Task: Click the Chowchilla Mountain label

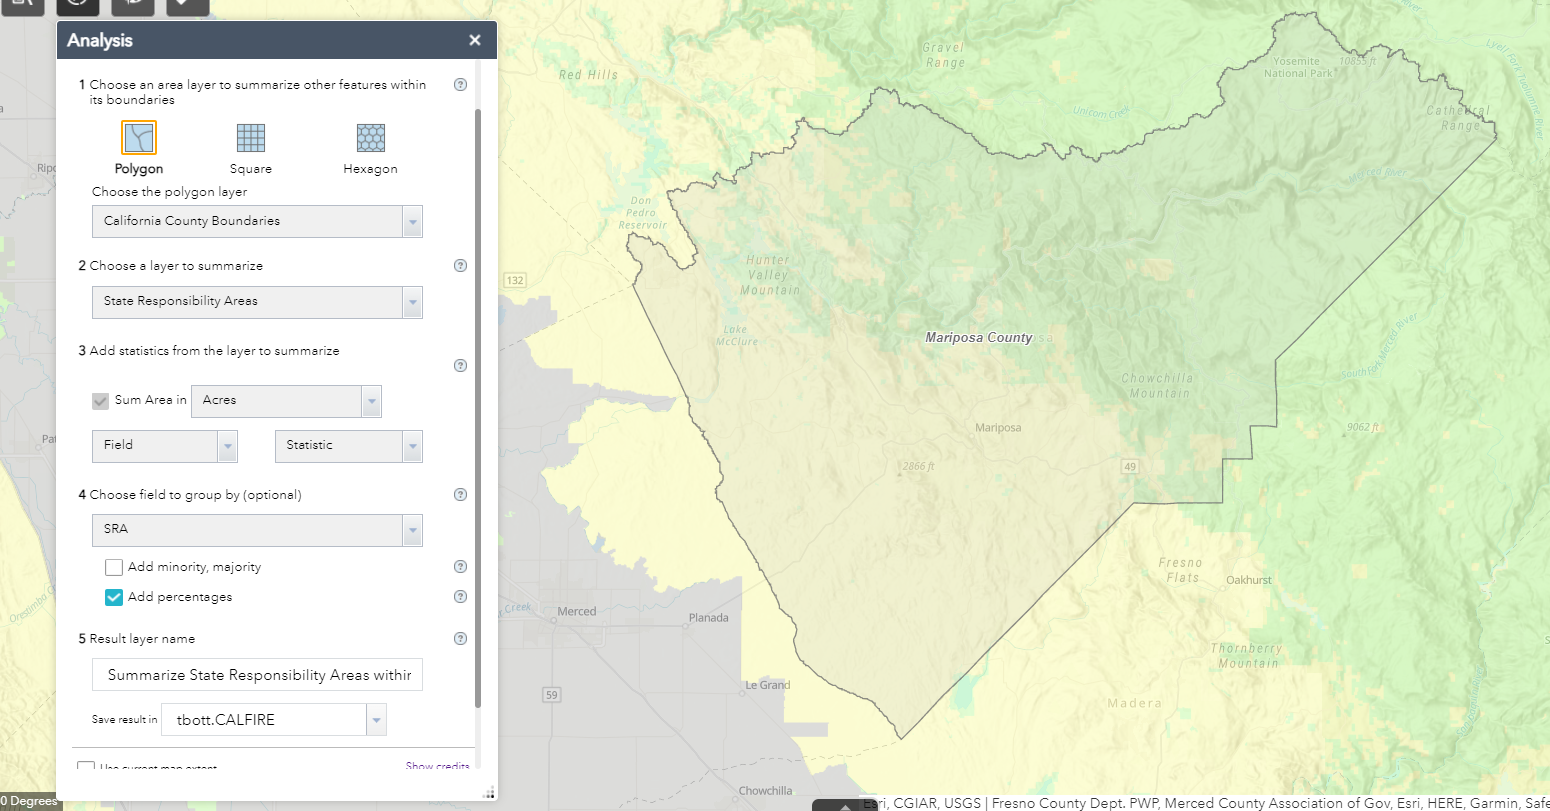Action: coord(1157,386)
